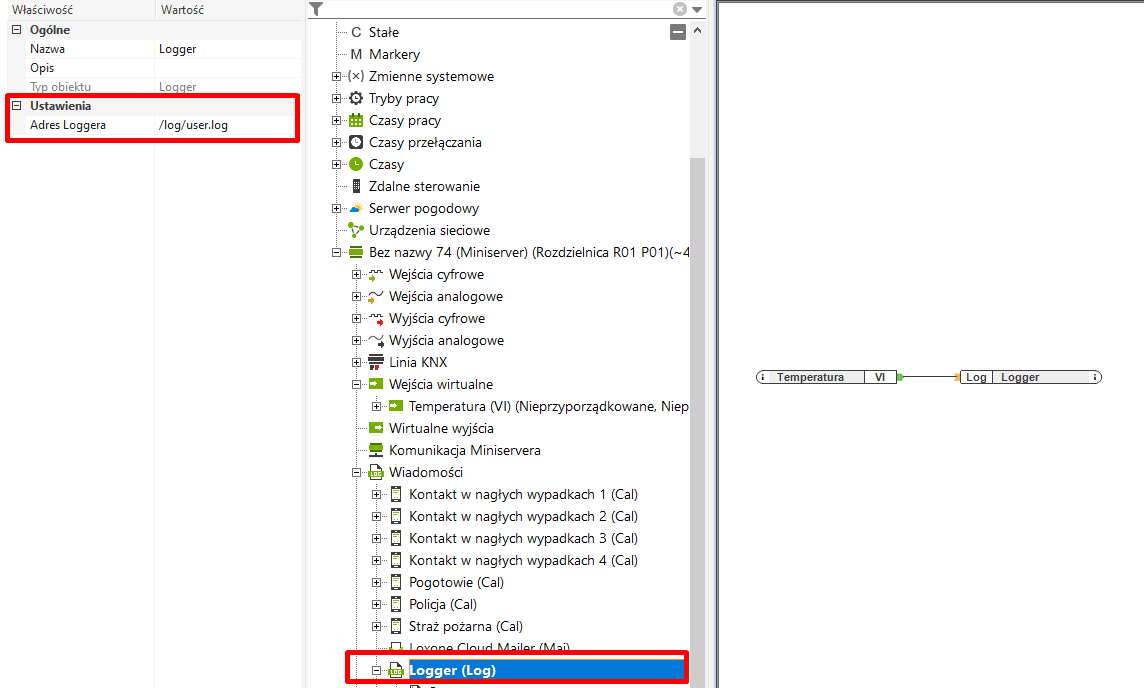1144x688 pixels.
Task: Clear the search field with X icon
Action: pos(680,9)
